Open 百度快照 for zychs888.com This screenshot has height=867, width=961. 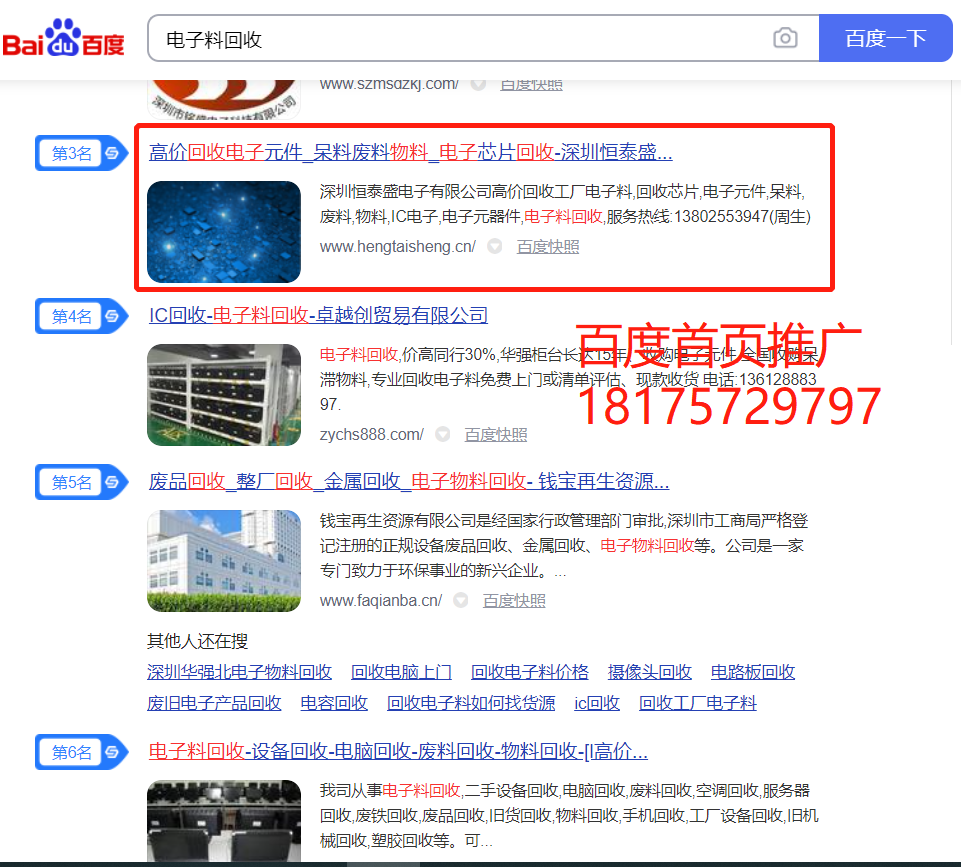click(496, 434)
